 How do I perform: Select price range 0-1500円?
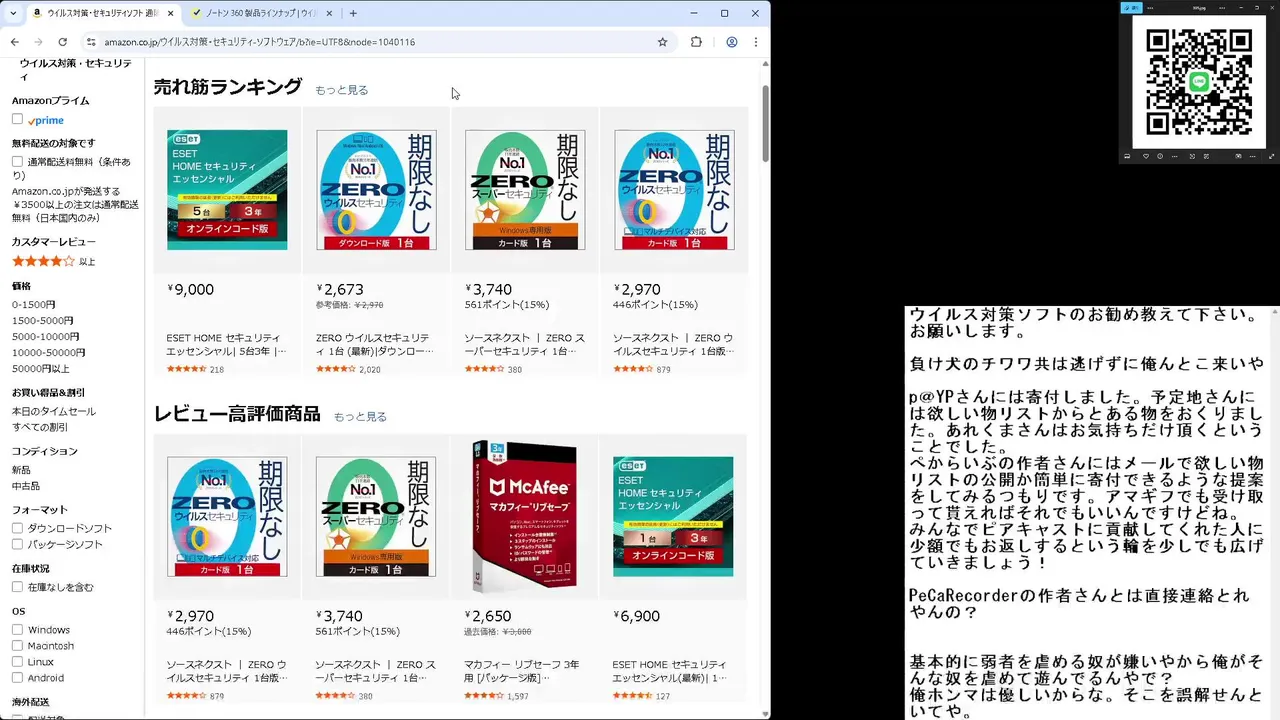(34, 304)
